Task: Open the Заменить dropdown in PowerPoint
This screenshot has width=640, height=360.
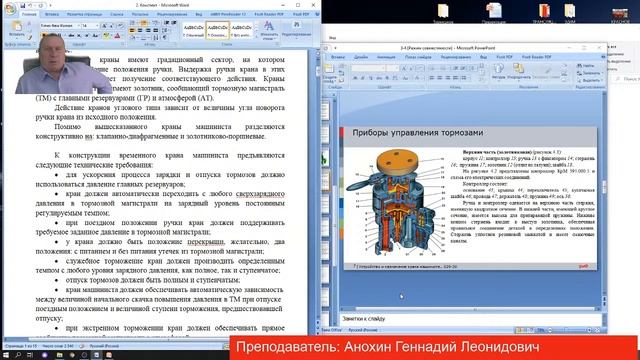Action: 590,73
